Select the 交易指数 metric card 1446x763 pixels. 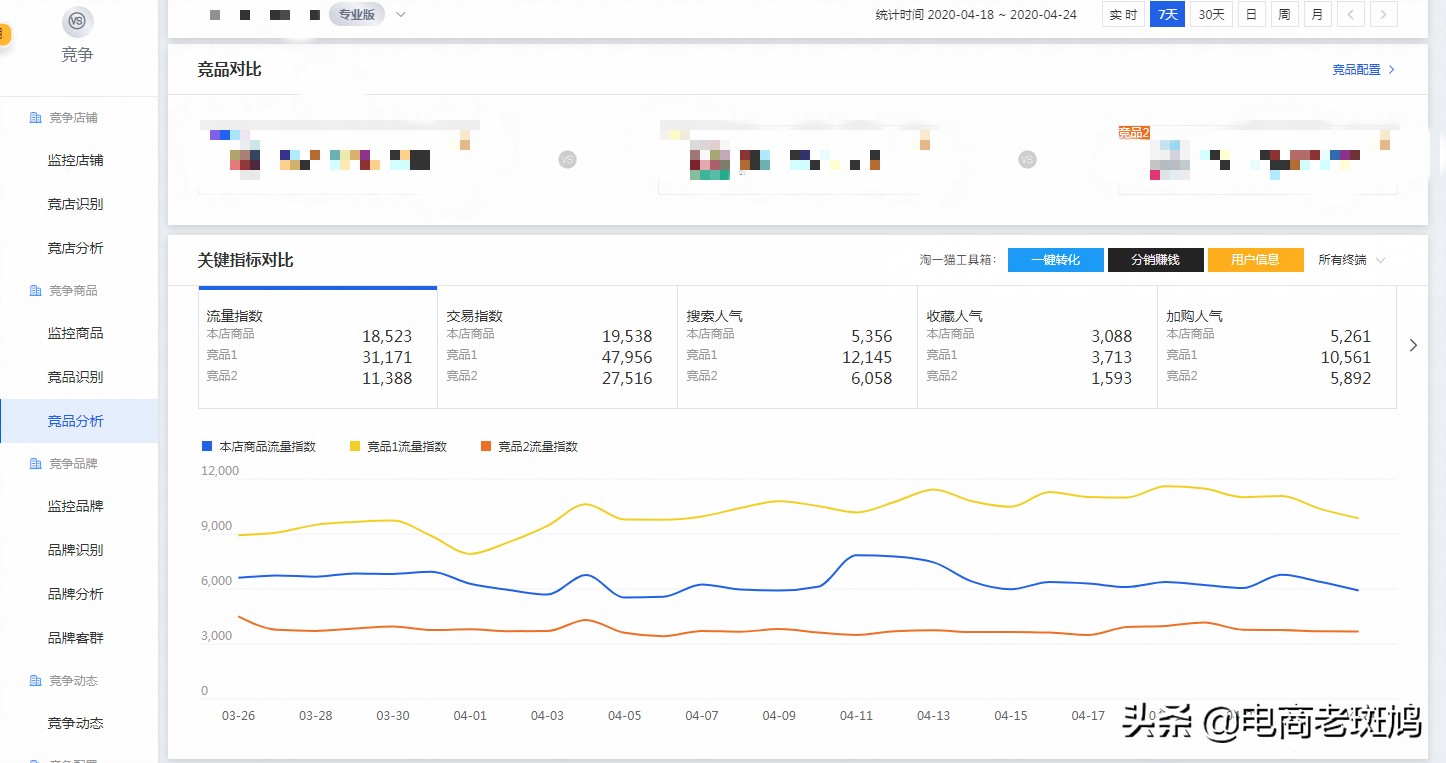(558, 348)
